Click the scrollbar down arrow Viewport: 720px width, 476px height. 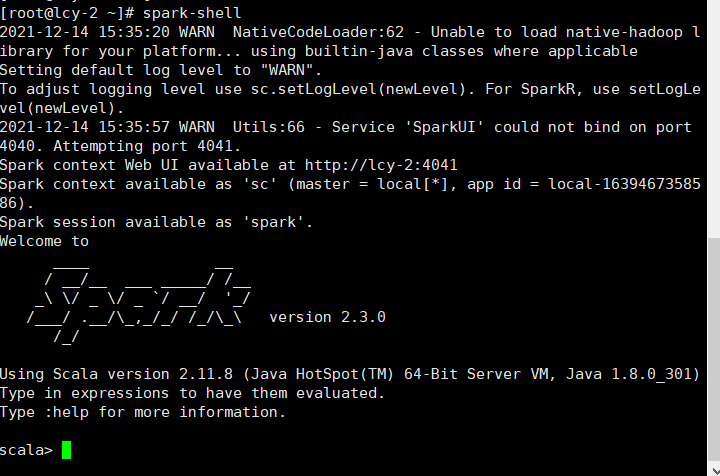pyautogui.click(x=714, y=470)
